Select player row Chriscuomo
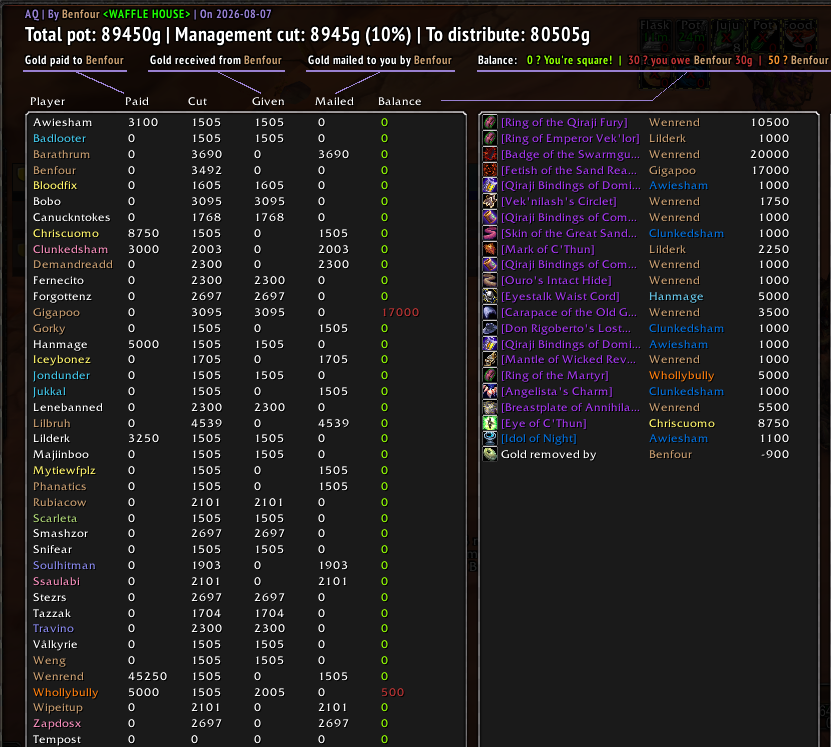The height and width of the screenshot is (747, 831). click(x=246, y=233)
